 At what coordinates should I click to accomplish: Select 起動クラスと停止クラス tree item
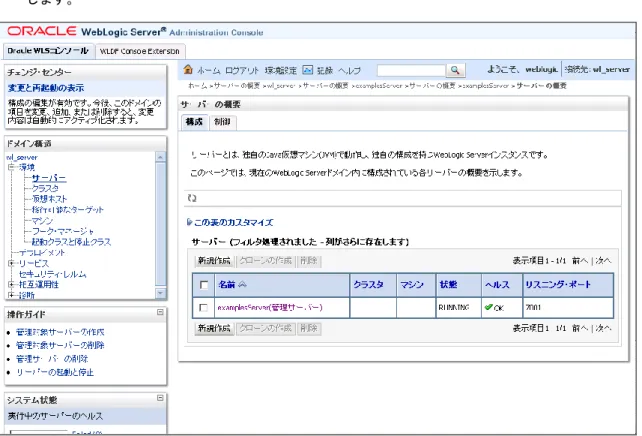point(71,242)
